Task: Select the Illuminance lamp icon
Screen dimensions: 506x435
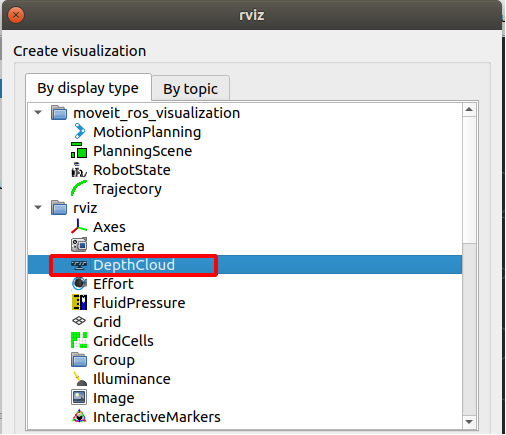Action: pyautogui.click(x=79, y=379)
